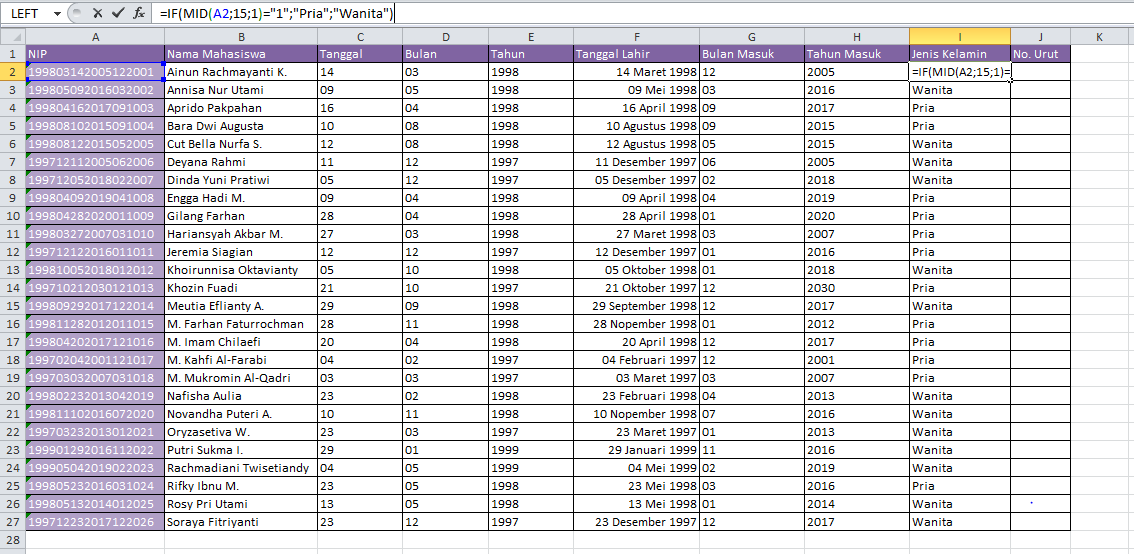Click the NIP header cell
The width and height of the screenshot is (1134, 554).
(x=95, y=54)
